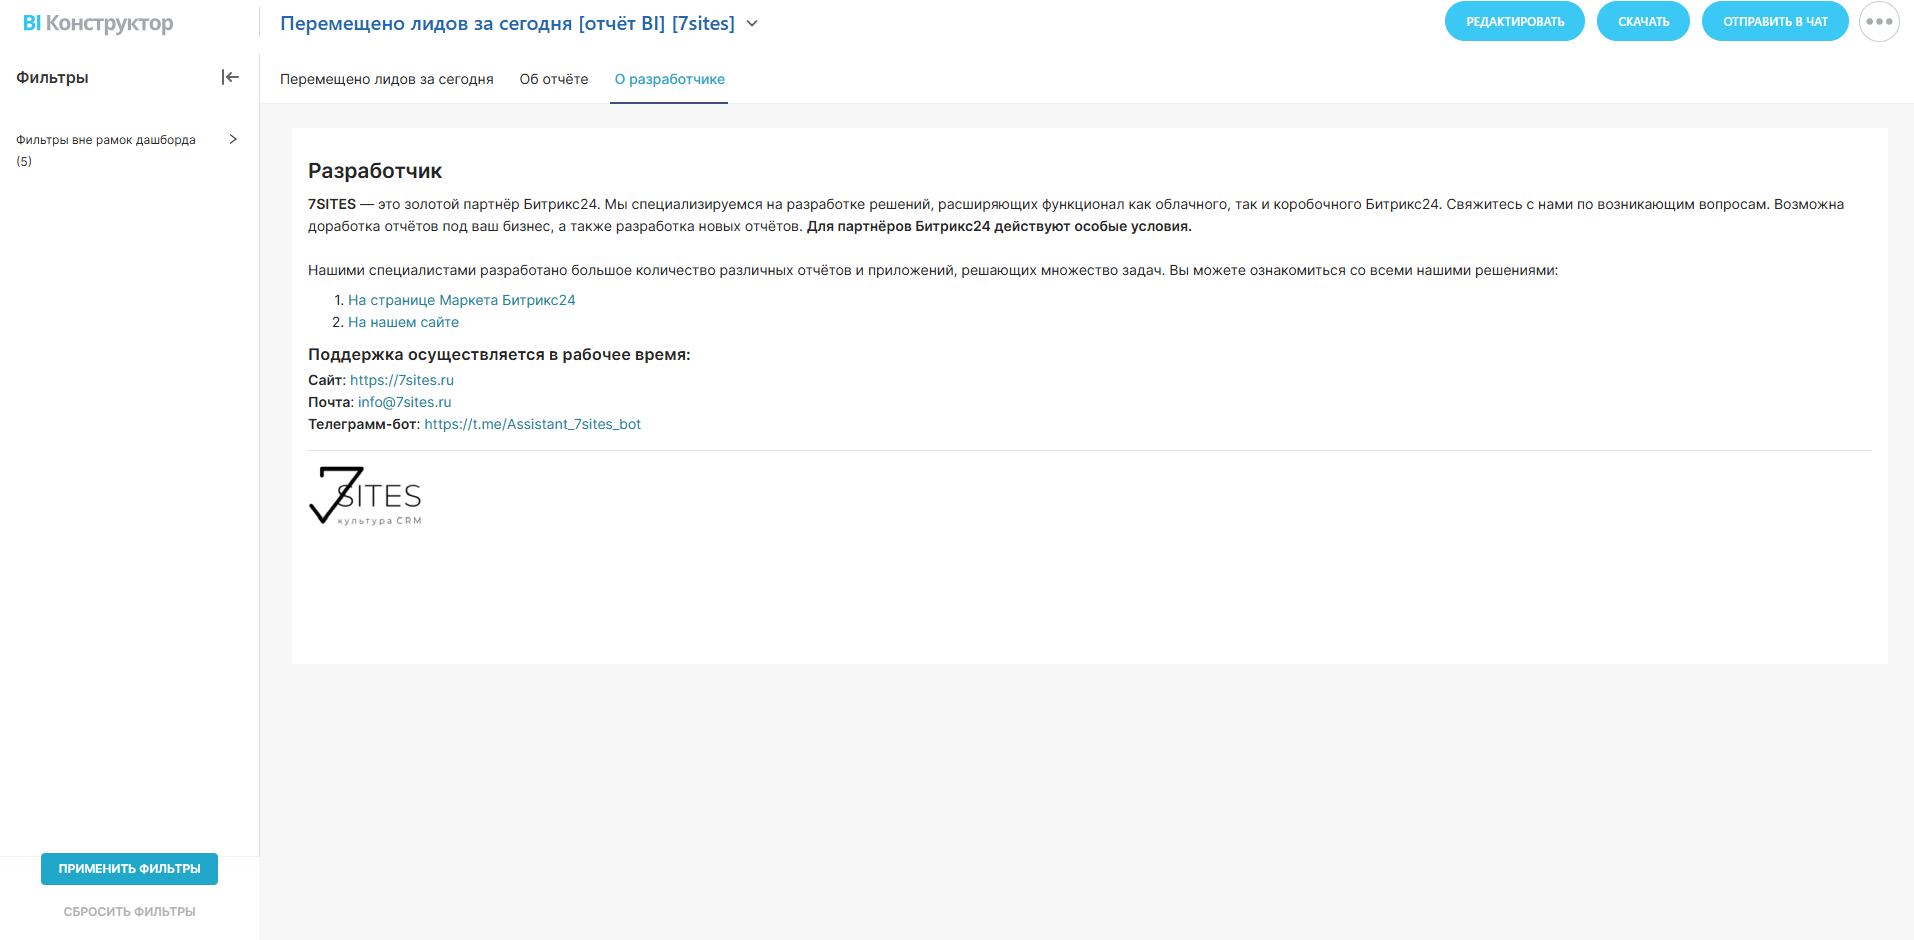Click bold text about Битрикс24 partner conditions
The image size is (1914, 940).
click(x=999, y=226)
